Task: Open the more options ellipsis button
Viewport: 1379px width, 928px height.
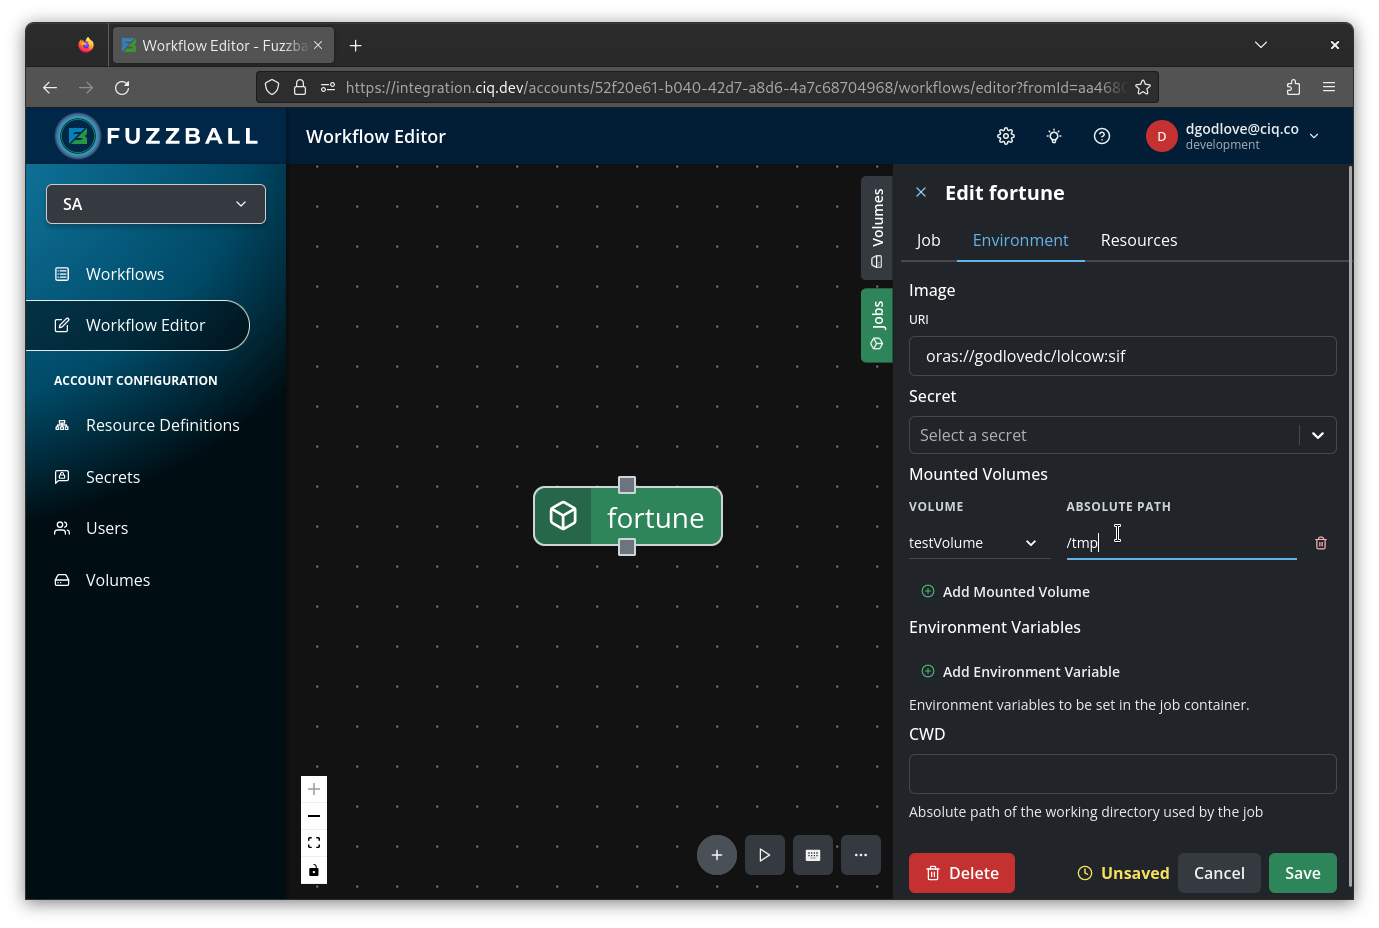Action: pyautogui.click(x=861, y=855)
